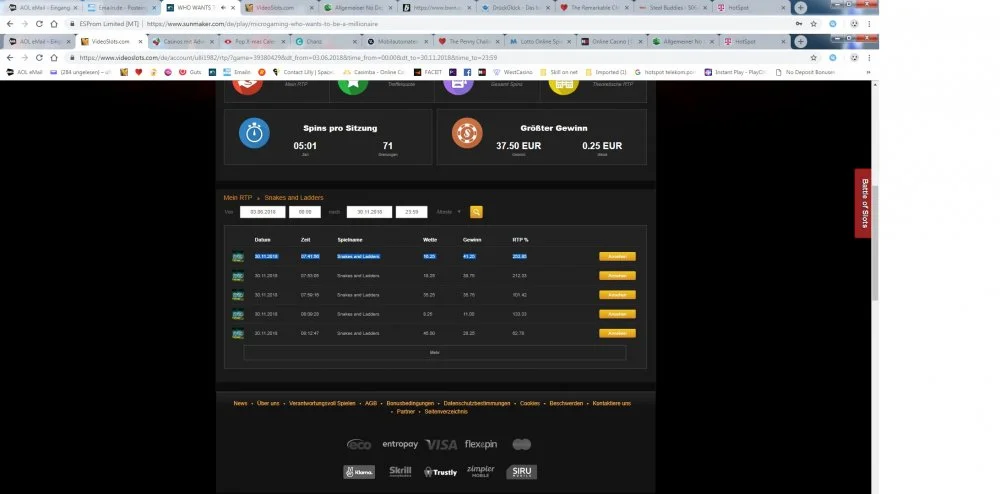Click the Klarna payment logo in the footer
Viewport: 1000px width, 494px height.
(359, 472)
